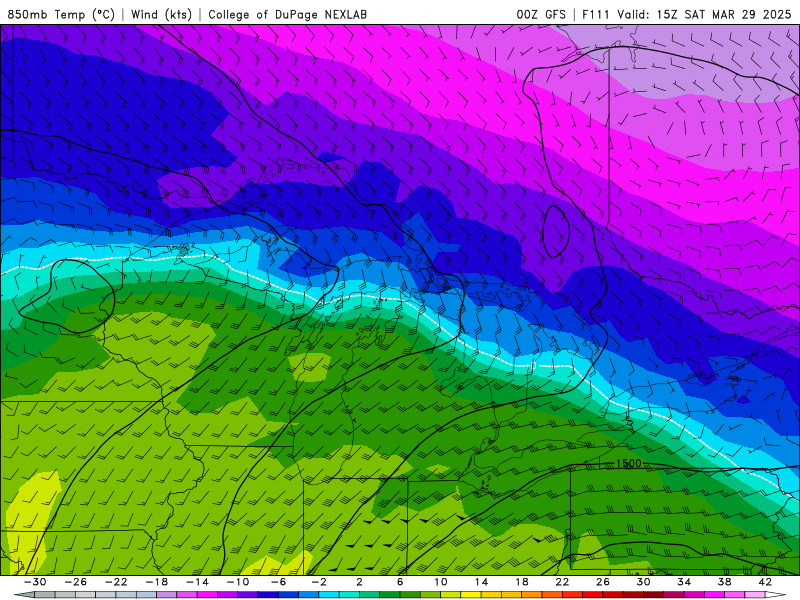
Task: Click the "Valid: 15Z SAT MAR 29 2025" text
Action: (x=704, y=14)
